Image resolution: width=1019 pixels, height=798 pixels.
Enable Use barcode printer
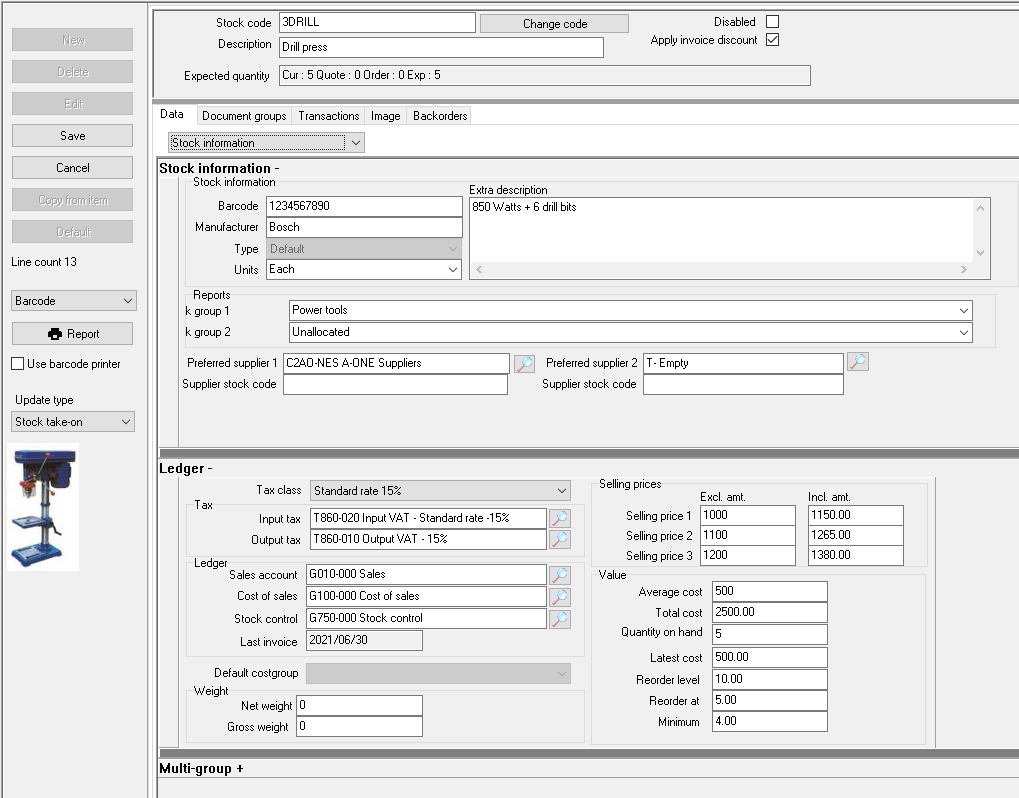[16, 364]
